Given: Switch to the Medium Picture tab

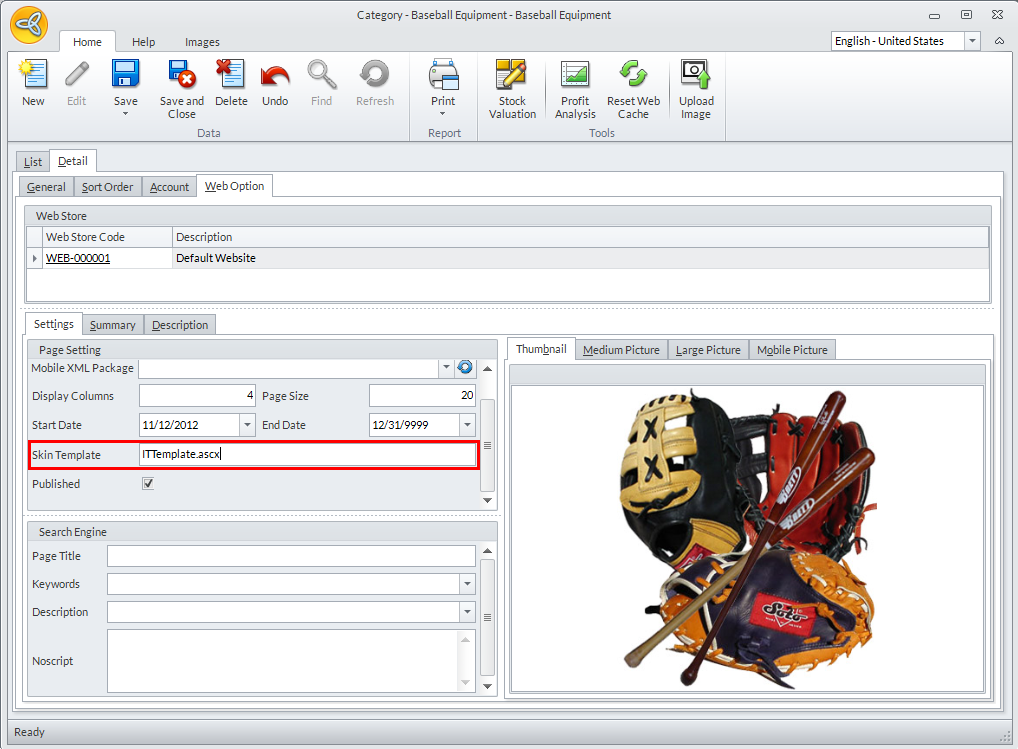Looking at the screenshot, I should click(x=621, y=350).
